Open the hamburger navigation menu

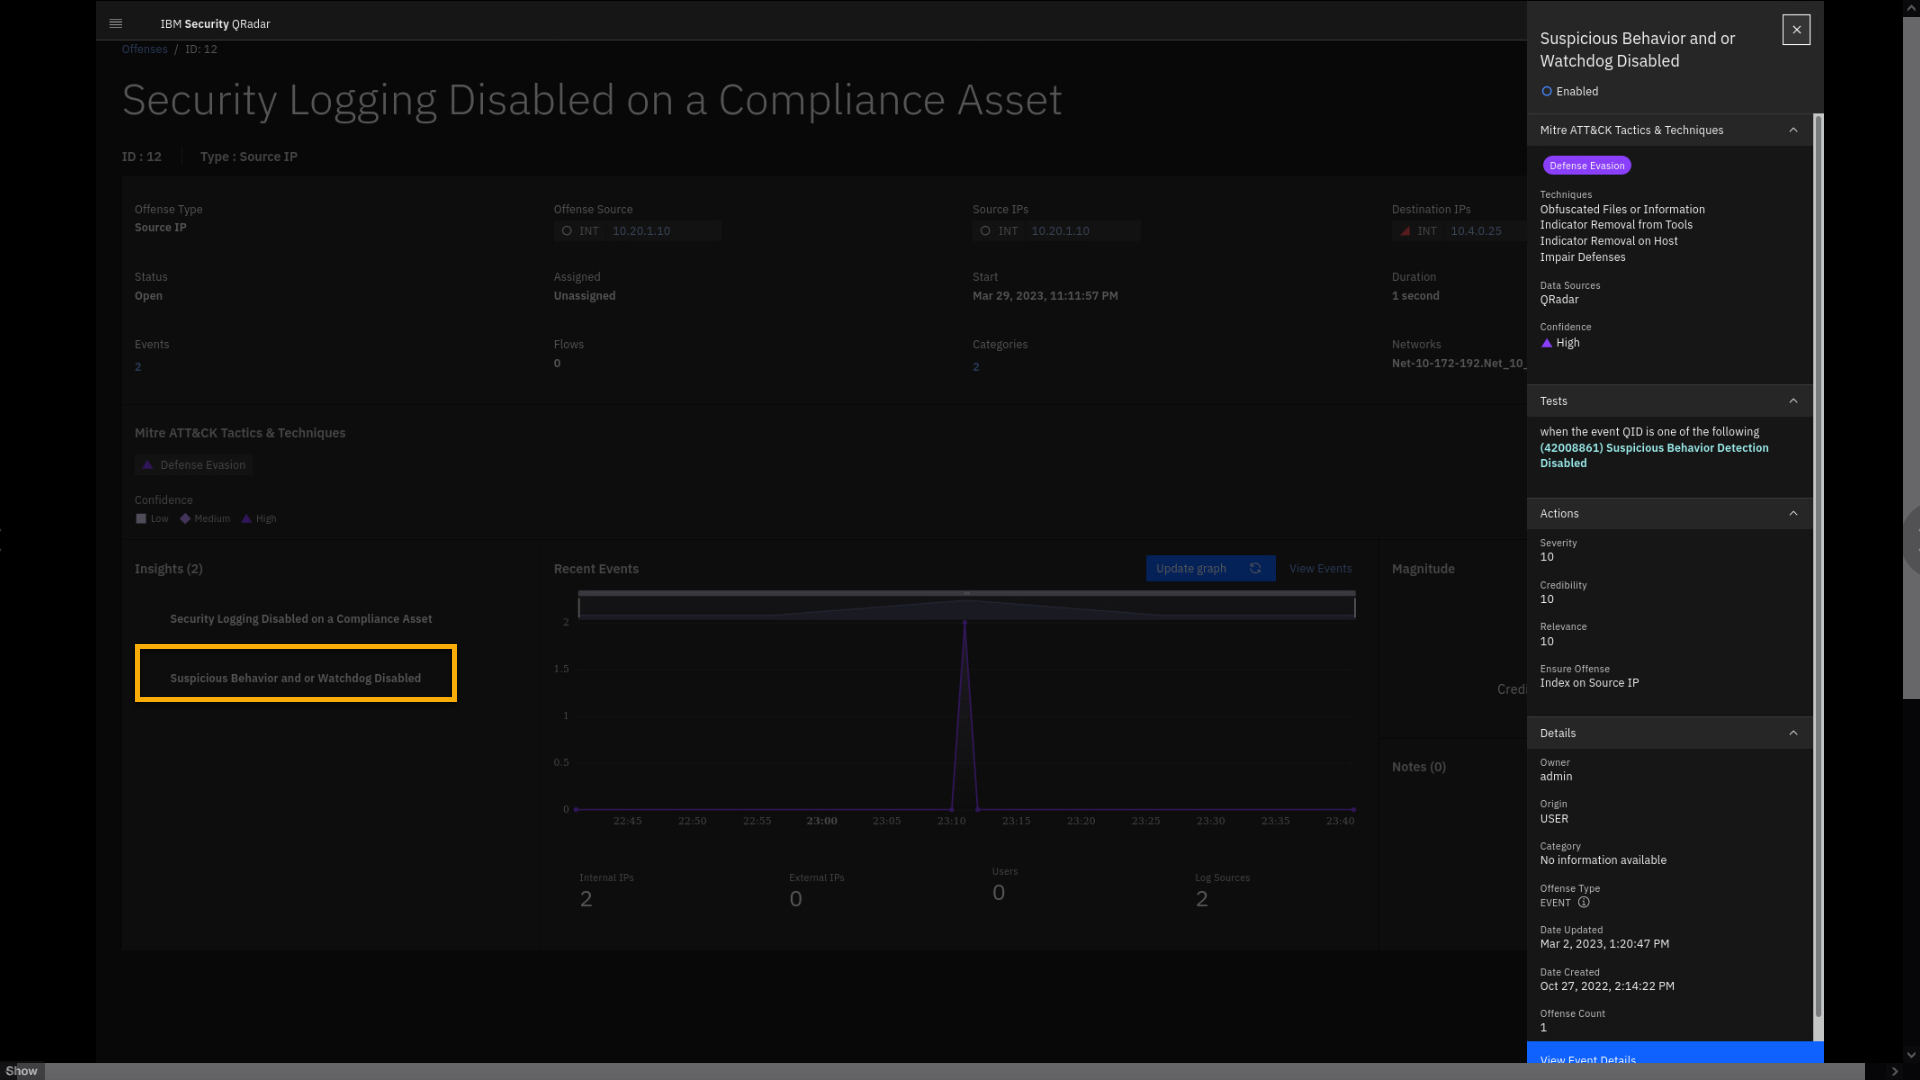[115, 23]
